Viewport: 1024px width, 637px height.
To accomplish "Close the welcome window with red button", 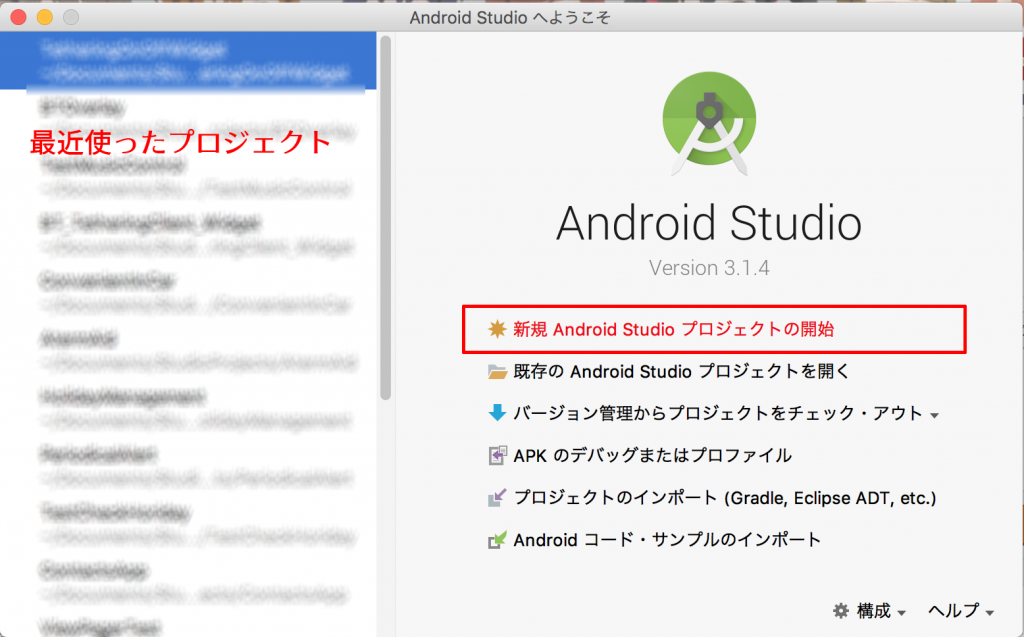I will [x=18, y=17].
